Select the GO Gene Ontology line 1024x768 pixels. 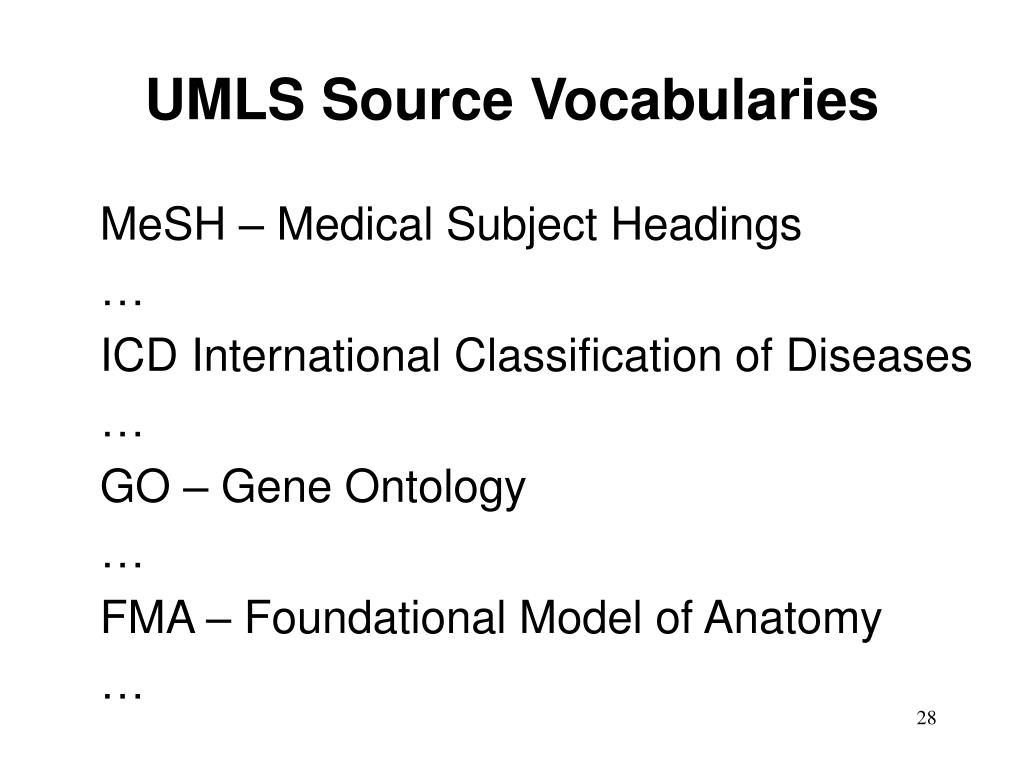click(313, 488)
